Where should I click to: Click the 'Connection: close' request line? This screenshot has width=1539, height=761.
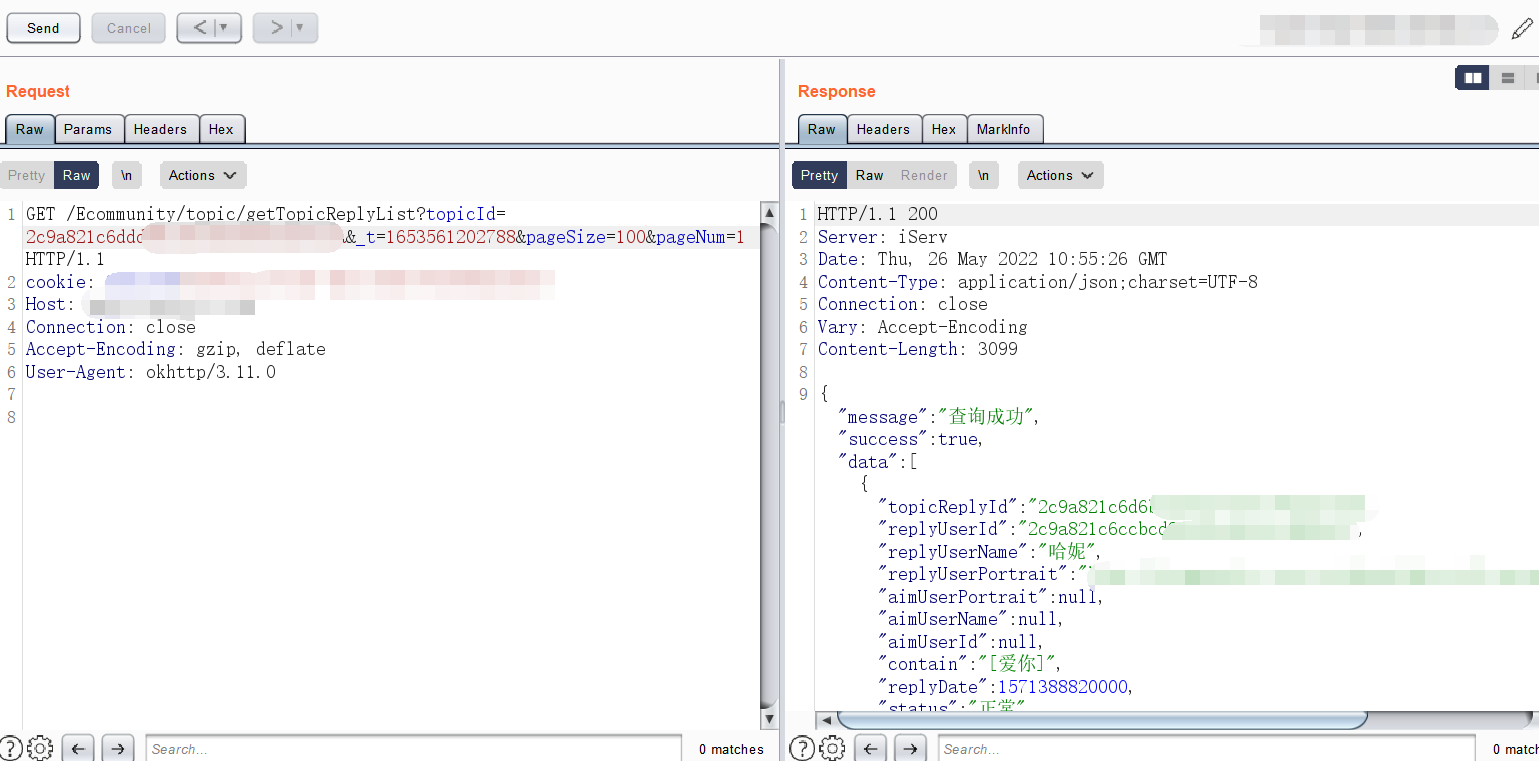point(111,327)
